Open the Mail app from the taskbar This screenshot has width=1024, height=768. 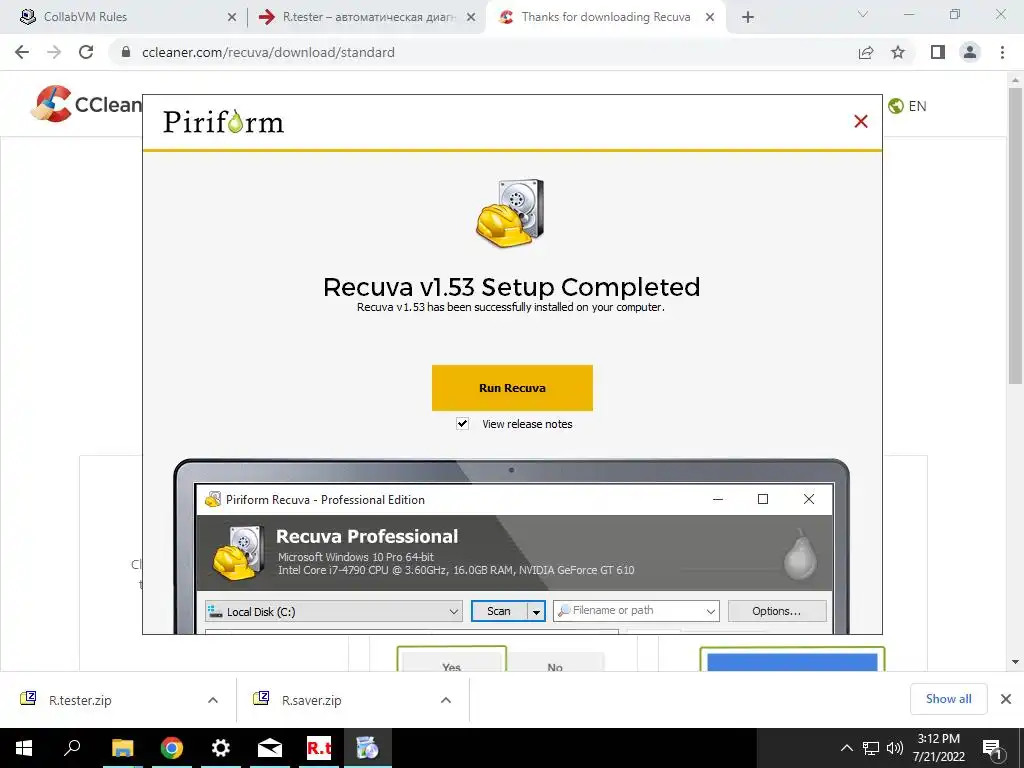pyautogui.click(x=270, y=748)
